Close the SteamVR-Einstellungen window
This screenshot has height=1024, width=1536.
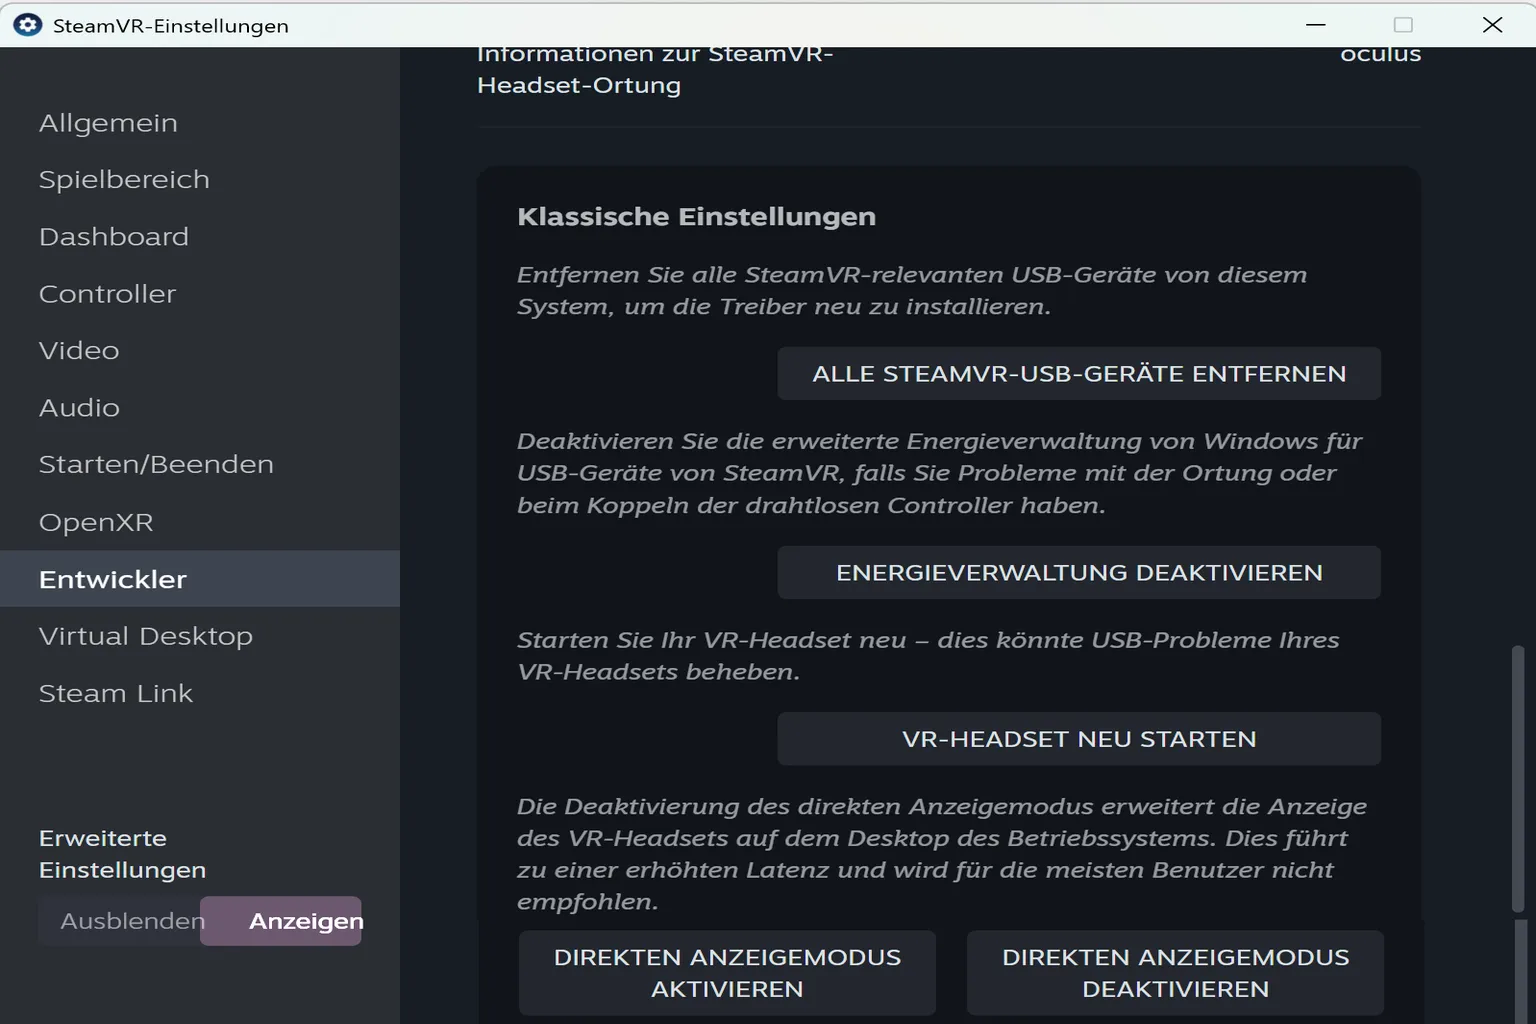(1492, 25)
